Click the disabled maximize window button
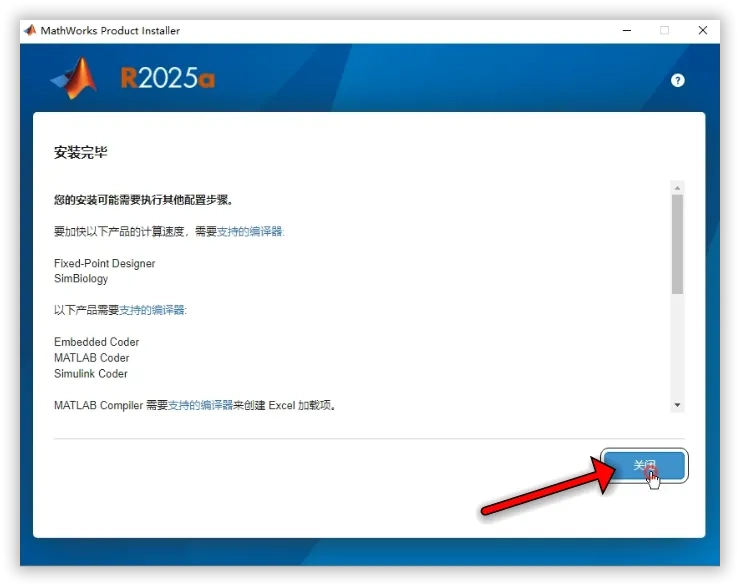This screenshot has height=587, width=740. [664, 31]
